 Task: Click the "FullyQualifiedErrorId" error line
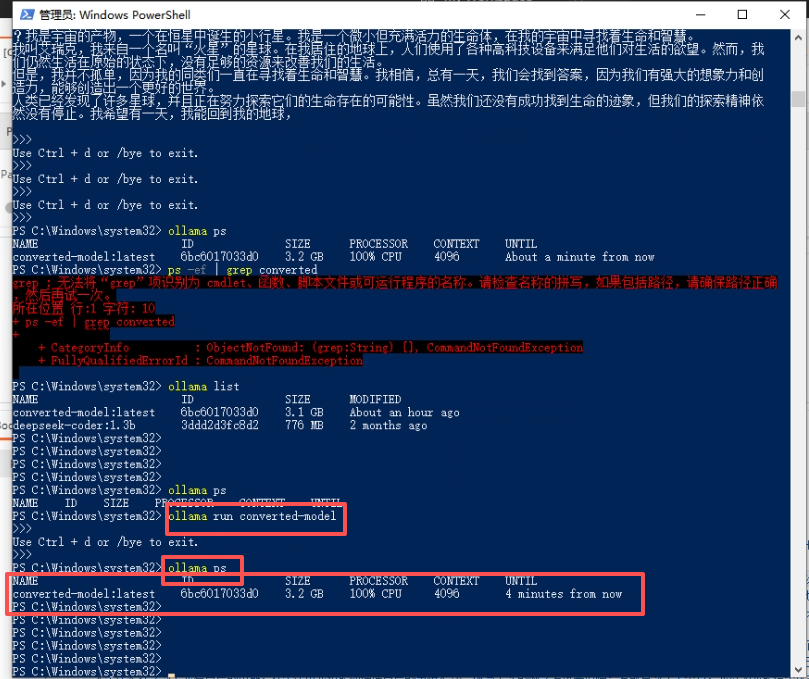[x=200, y=361]
